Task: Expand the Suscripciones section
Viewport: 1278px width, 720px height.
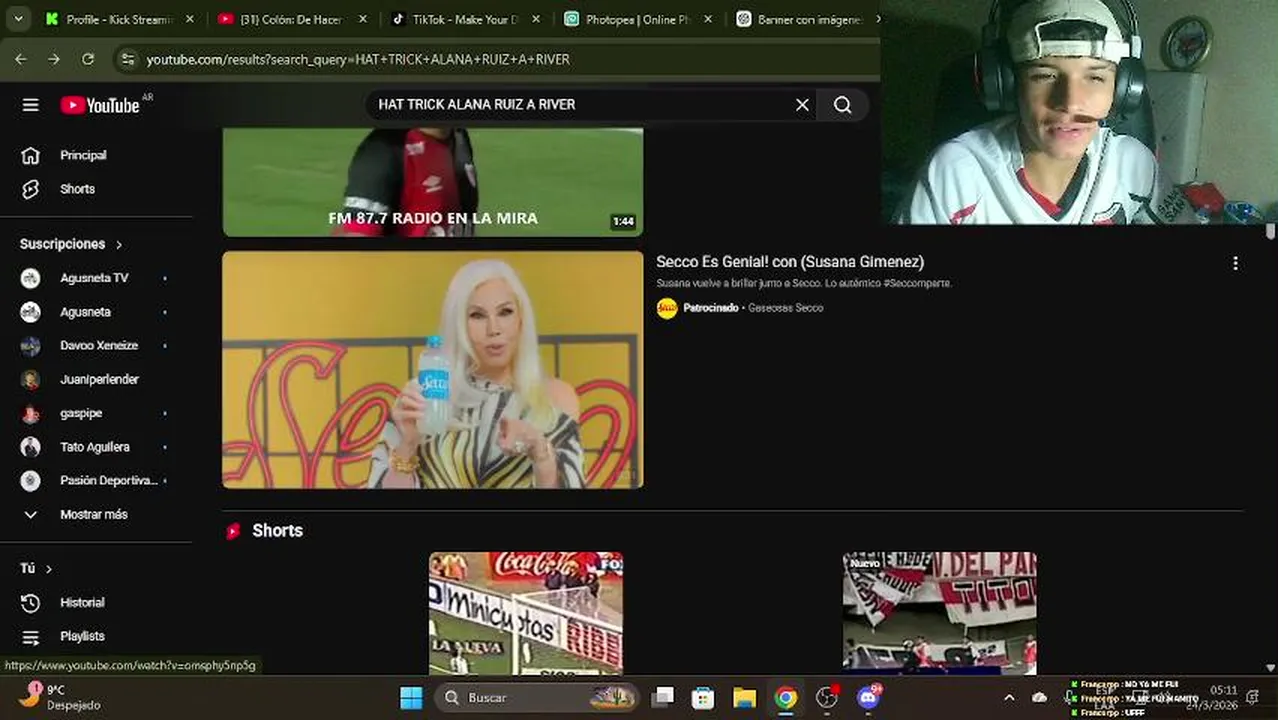Action: tap(71, 244)
